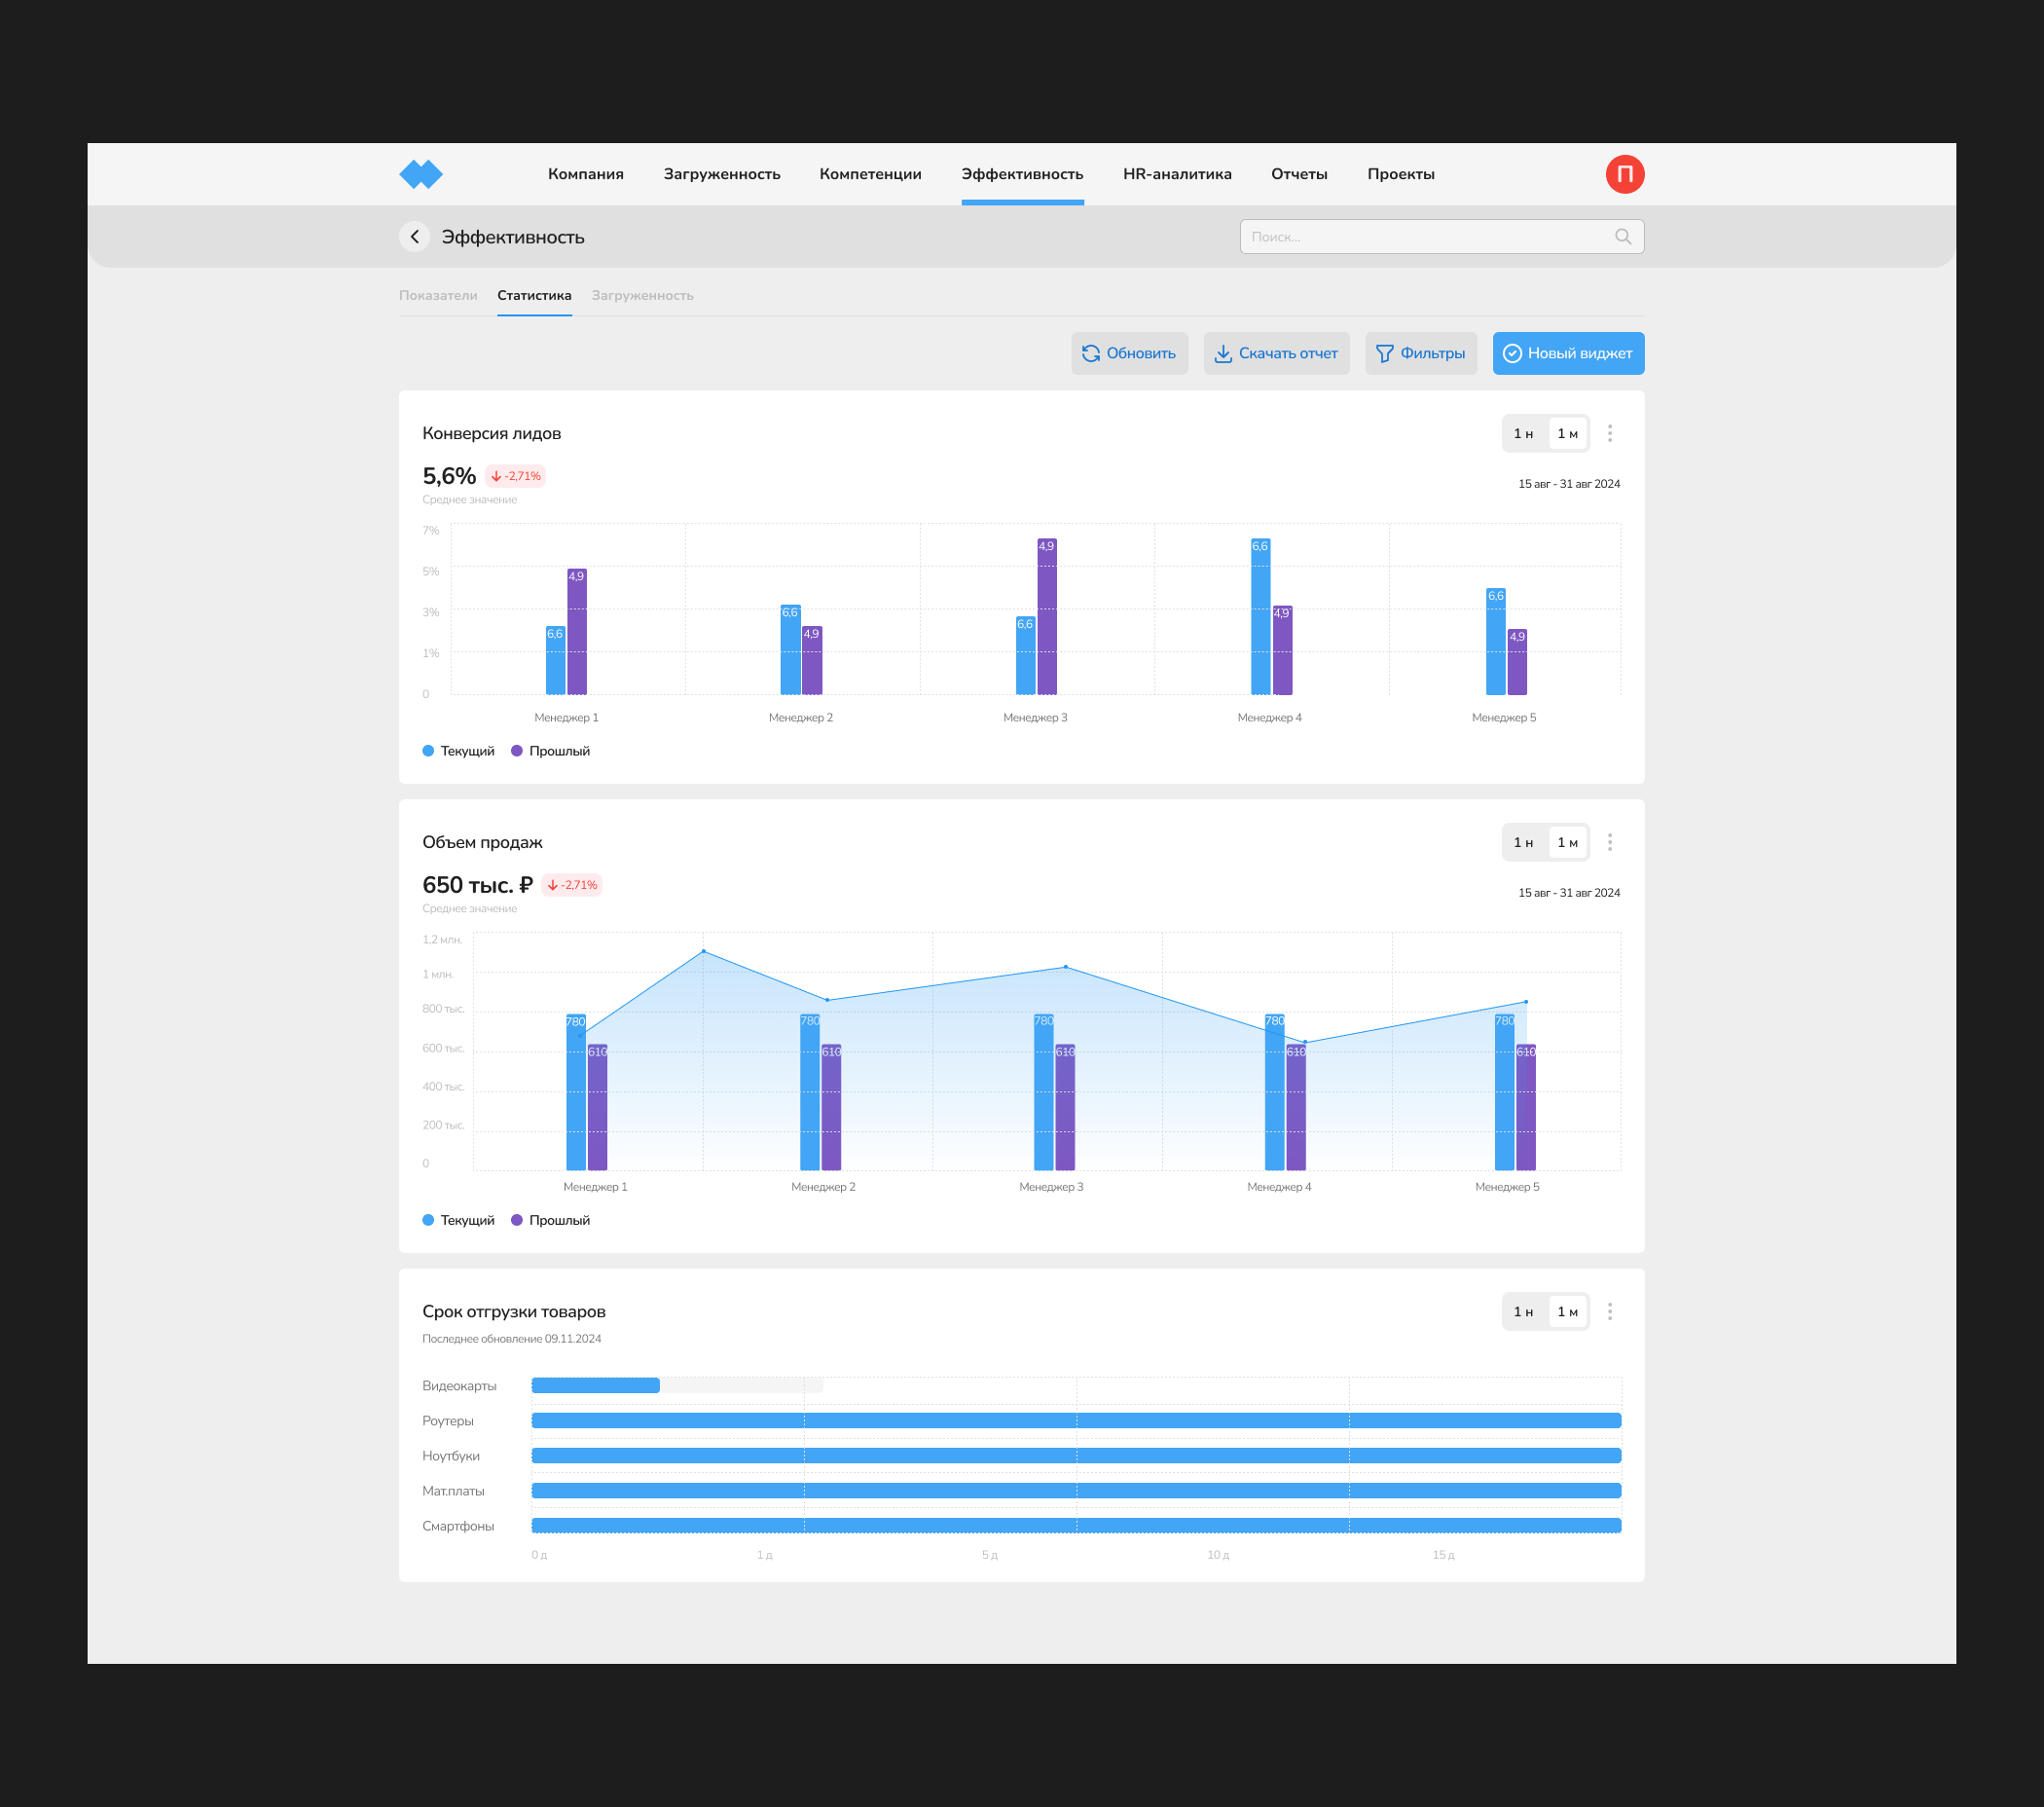Click the back arrow next to Эффективность
This screenshot has width=2044, height=1807.
click(414, 237)
